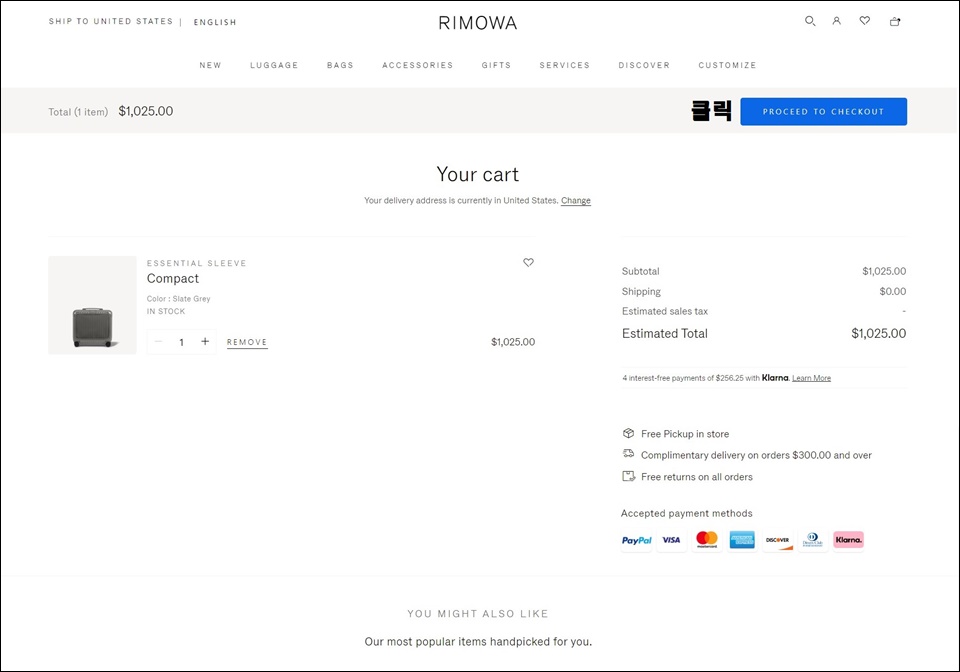The height and width of the screenshot is (672, 960).
Task: Open the SERVICES menu
Action: 564,65
